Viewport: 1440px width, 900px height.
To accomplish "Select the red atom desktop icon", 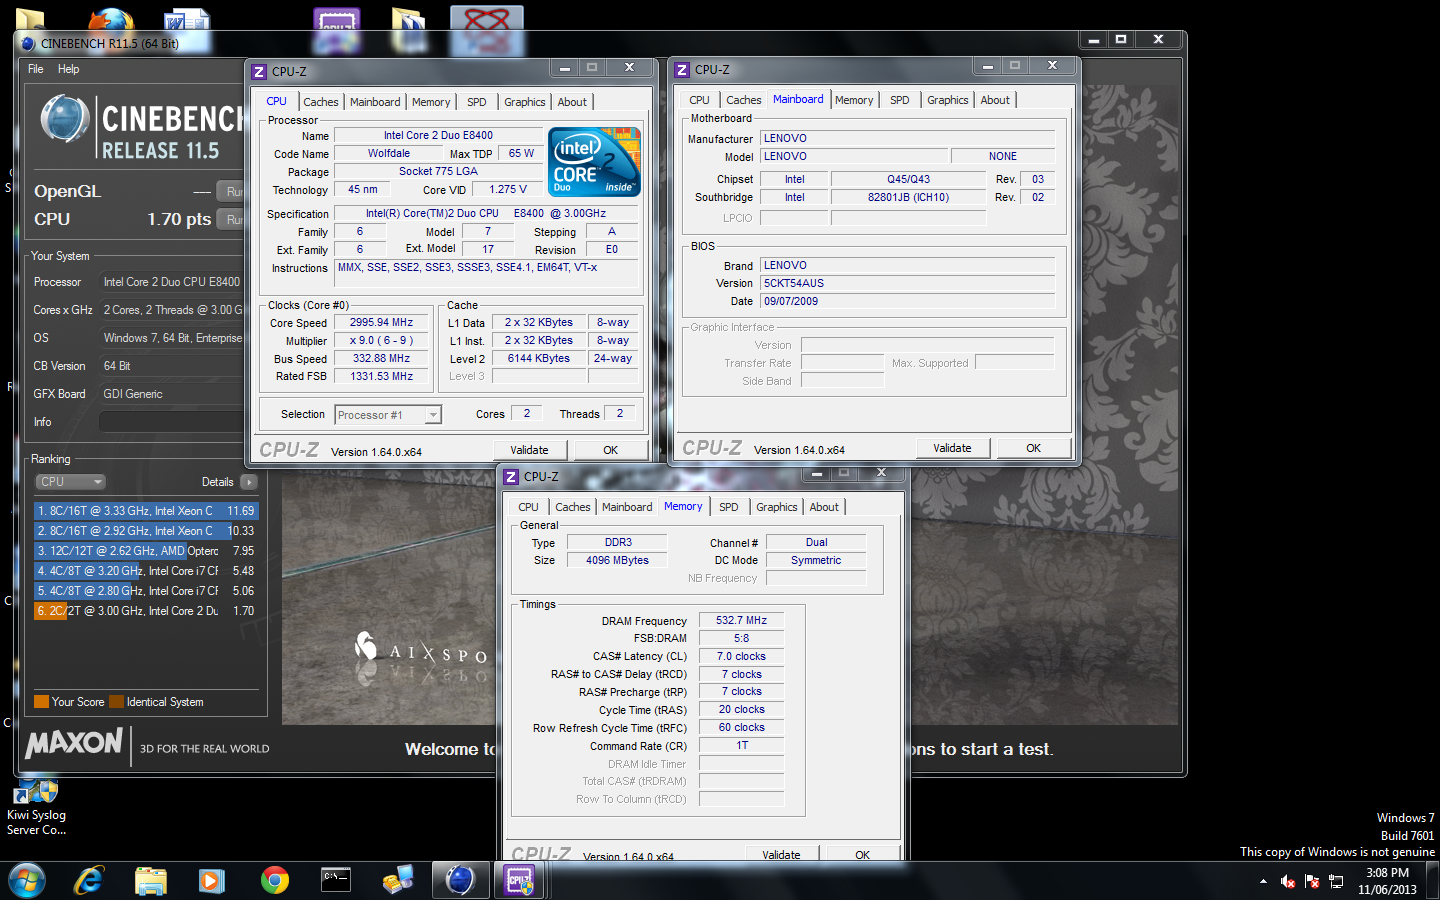I will click(x=487, y=30).
